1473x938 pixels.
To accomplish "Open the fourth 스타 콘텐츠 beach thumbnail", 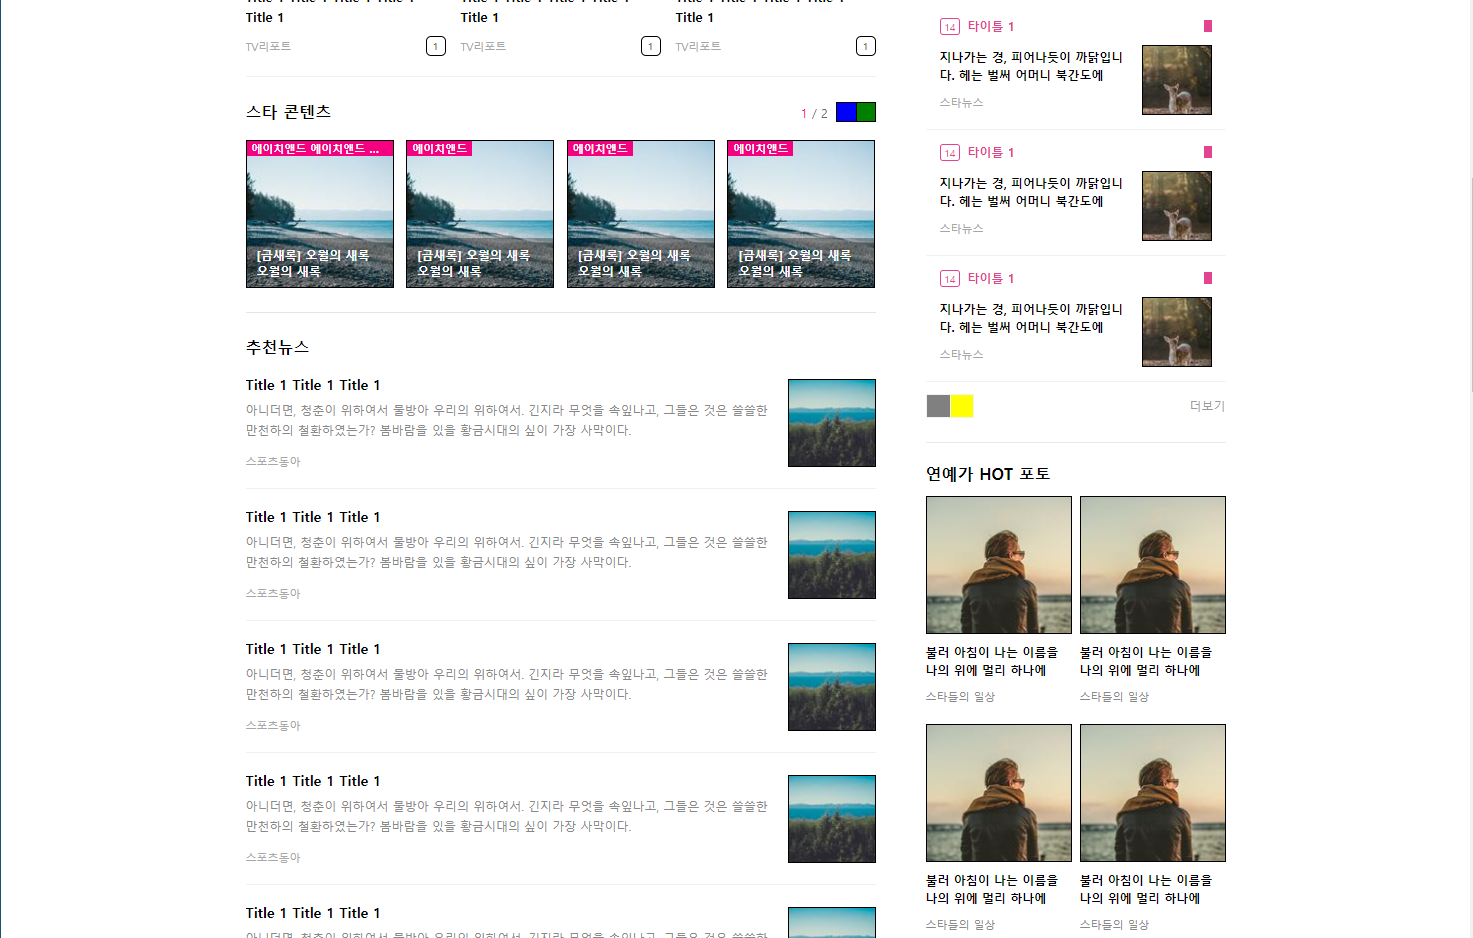I will pos(801,214).
